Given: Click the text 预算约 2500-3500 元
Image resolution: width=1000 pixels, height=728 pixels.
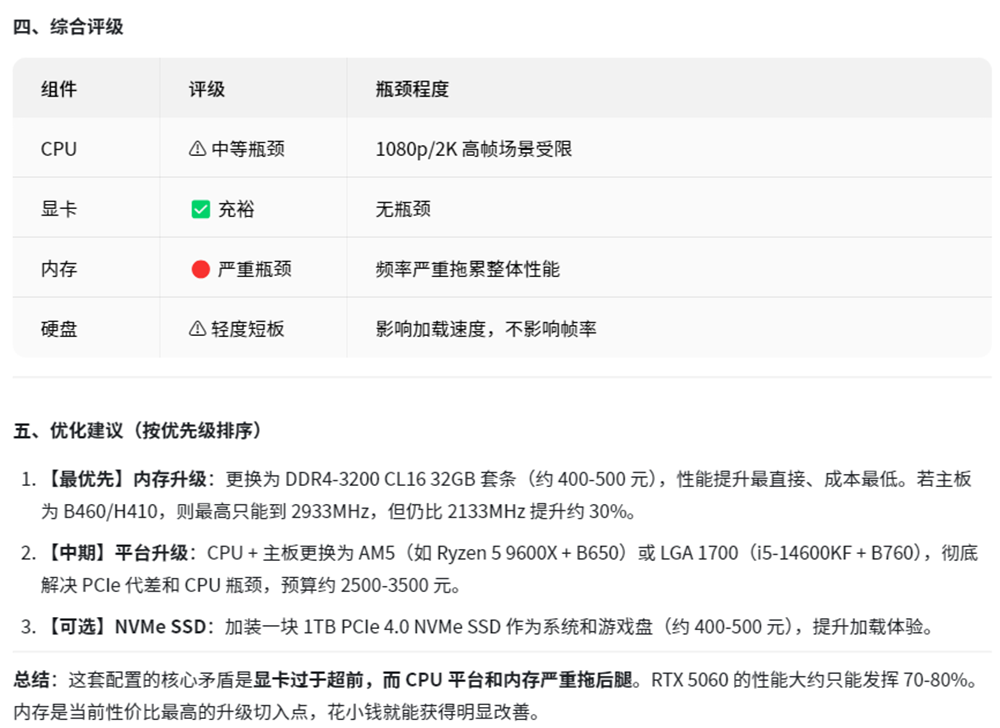Looking at the screenshot, I should (x=366, y=585).
